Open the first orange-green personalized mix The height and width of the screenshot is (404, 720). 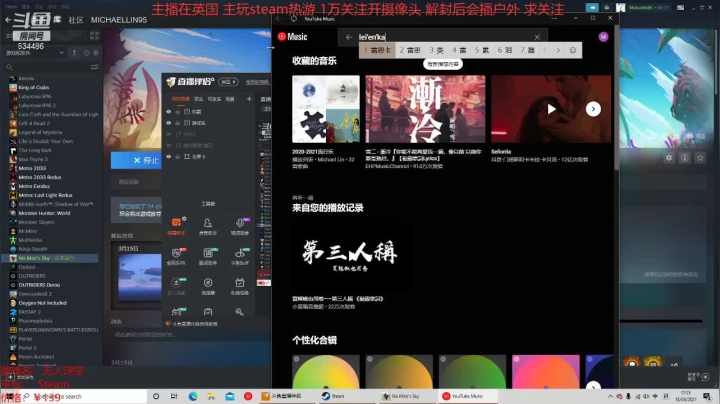click(326, 372)
